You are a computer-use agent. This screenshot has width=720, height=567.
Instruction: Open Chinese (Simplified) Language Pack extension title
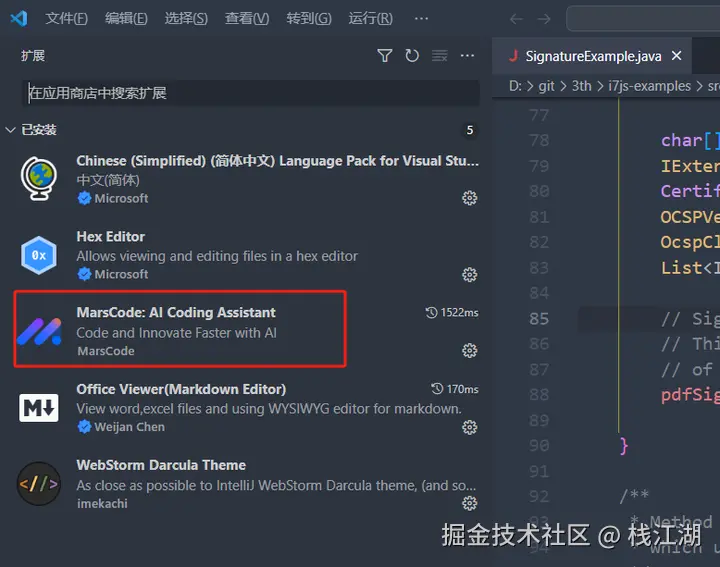click(277, 161)
